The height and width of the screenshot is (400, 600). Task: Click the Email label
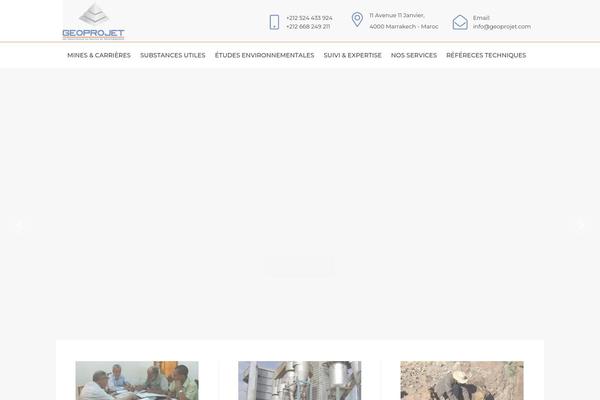tap(481, 18)
